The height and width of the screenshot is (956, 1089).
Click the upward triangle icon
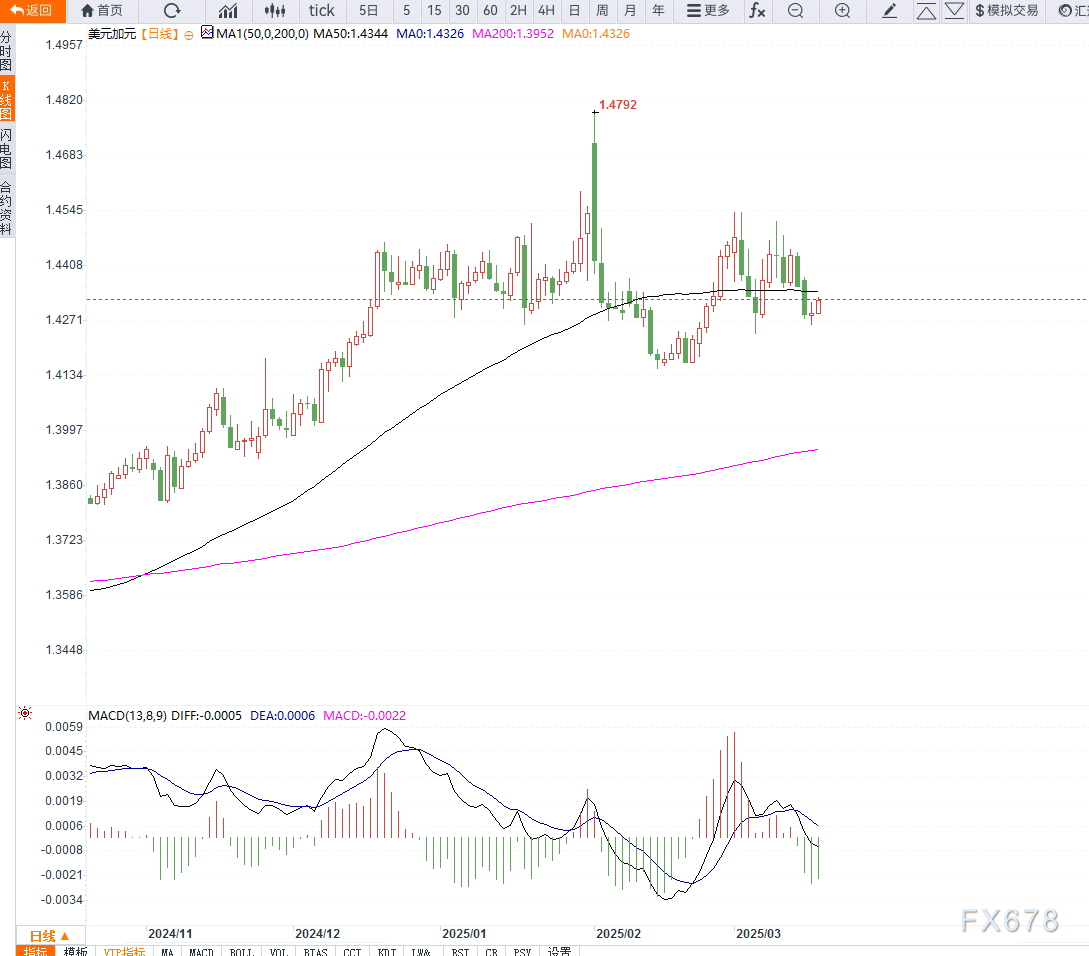(926, 10)
